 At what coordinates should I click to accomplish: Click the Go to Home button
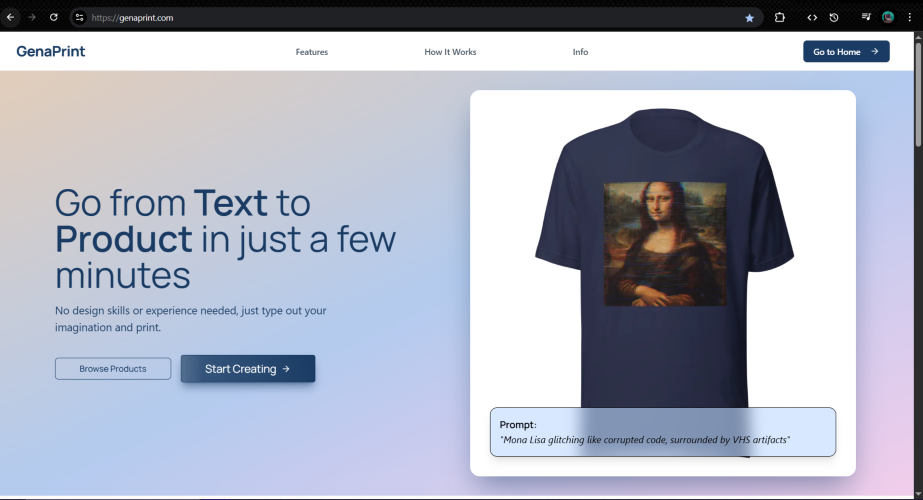click(x=846, y=51)
